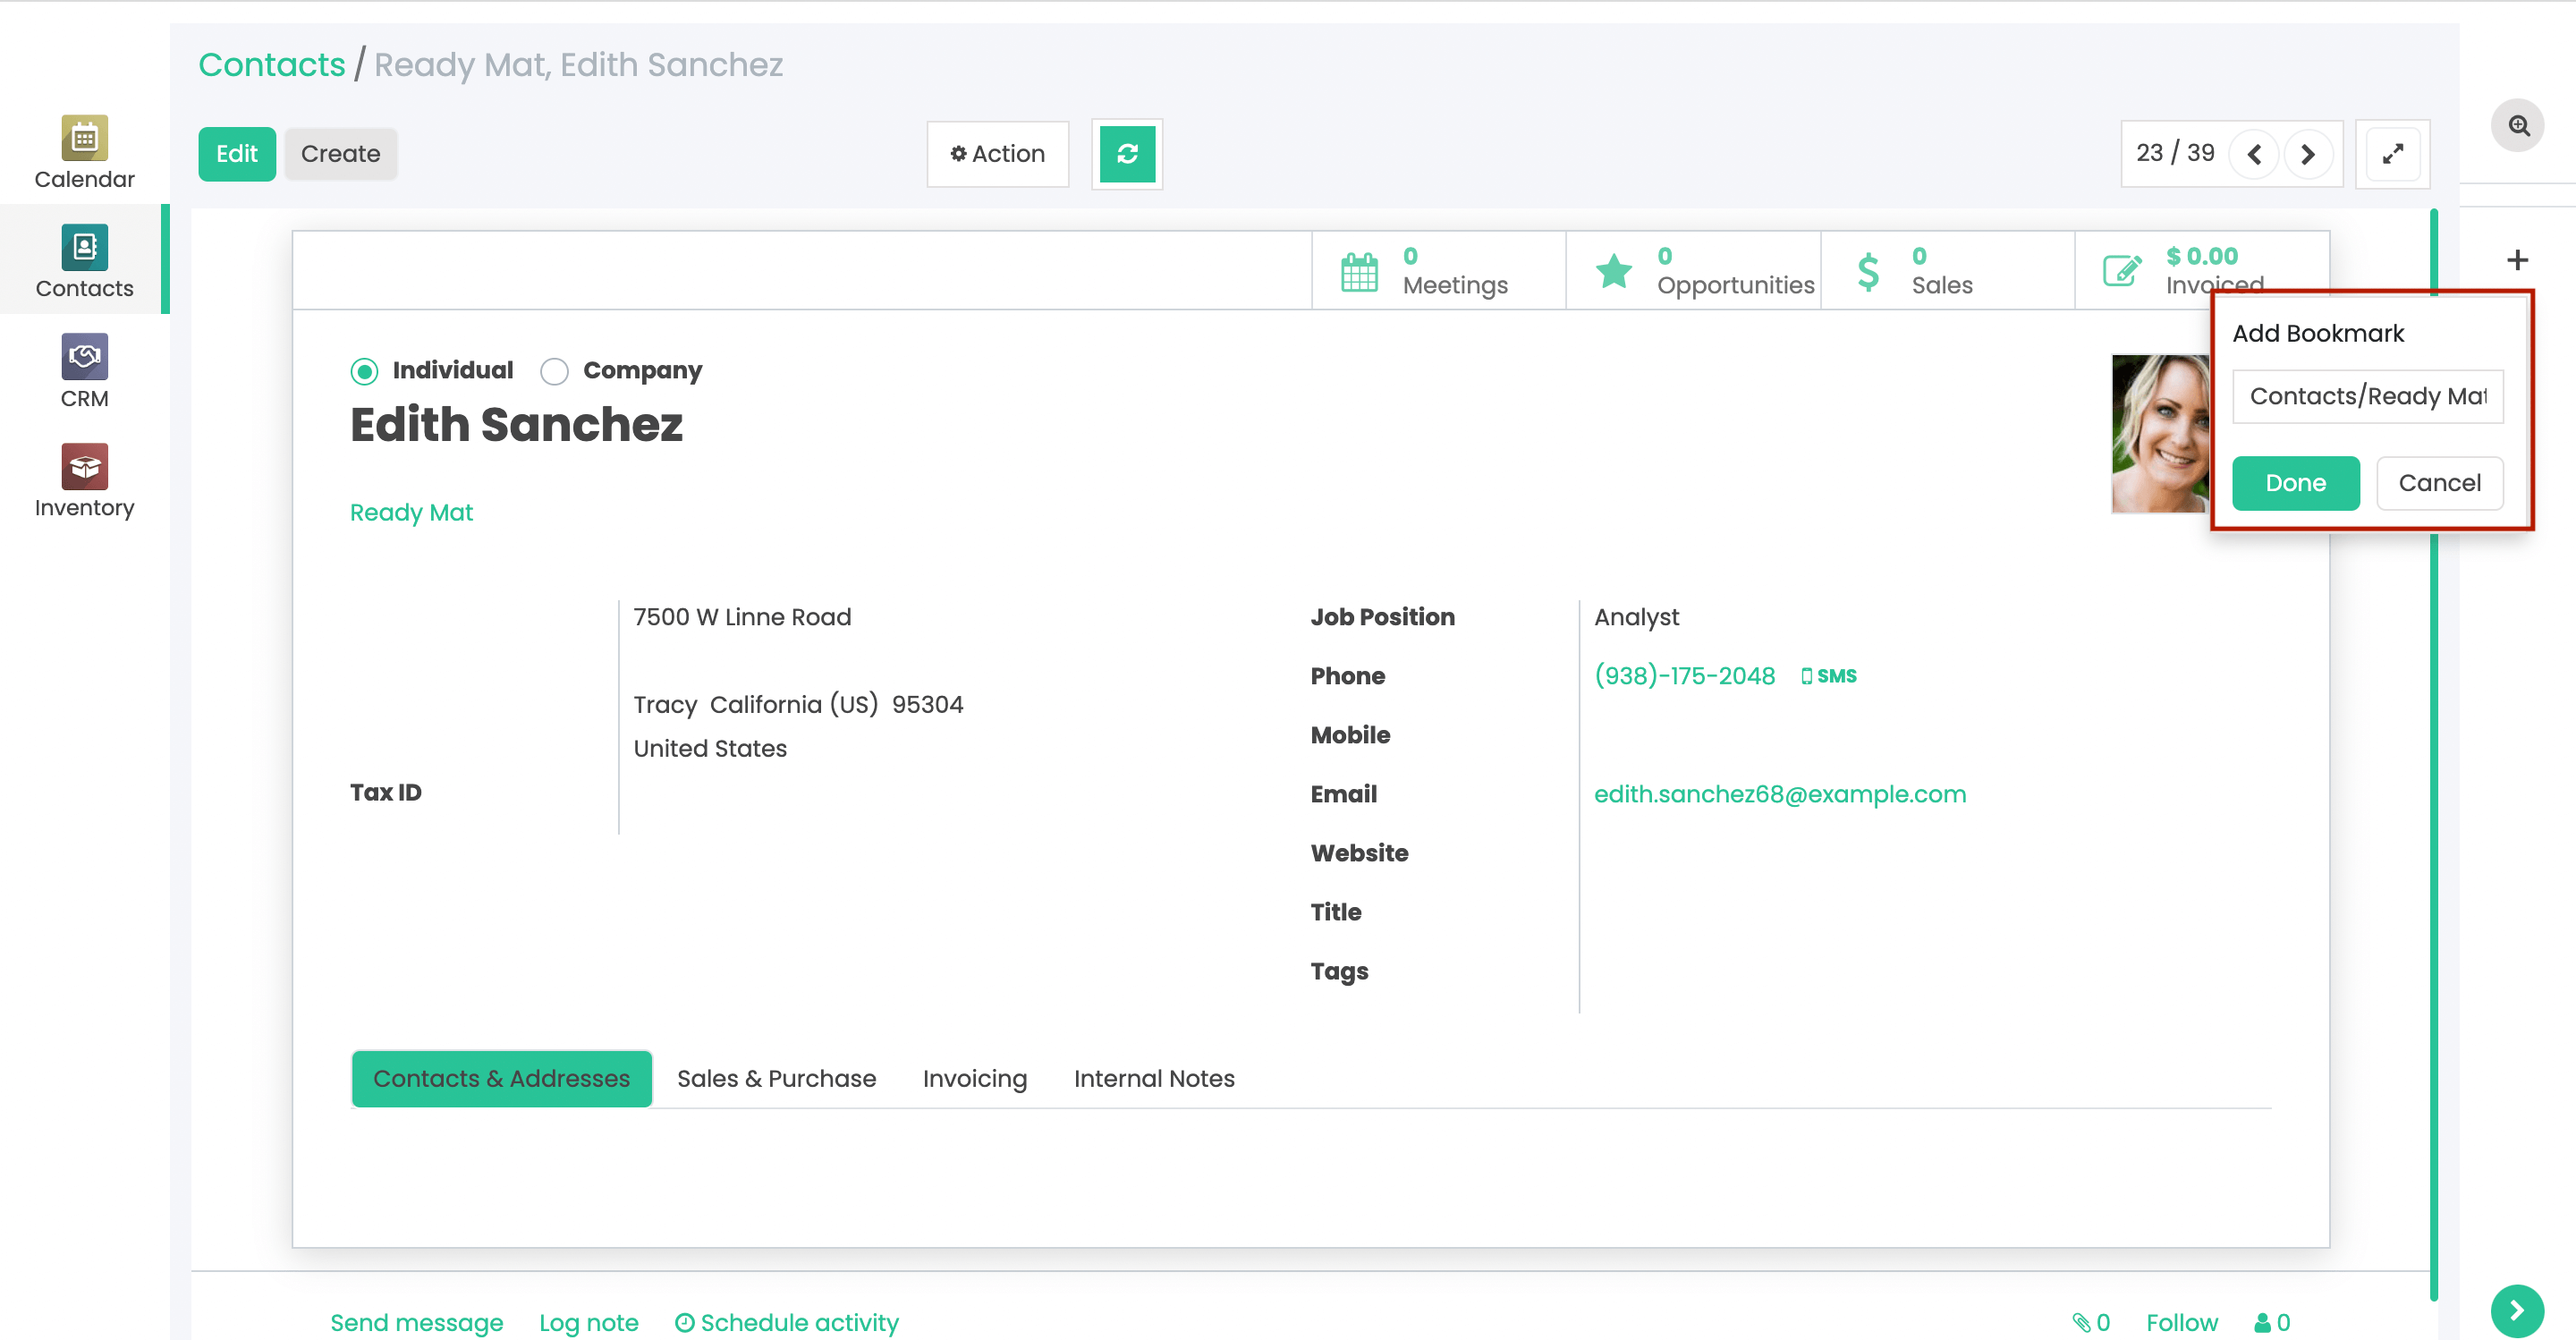Open the Calendar app icon

tap(84, 138)
